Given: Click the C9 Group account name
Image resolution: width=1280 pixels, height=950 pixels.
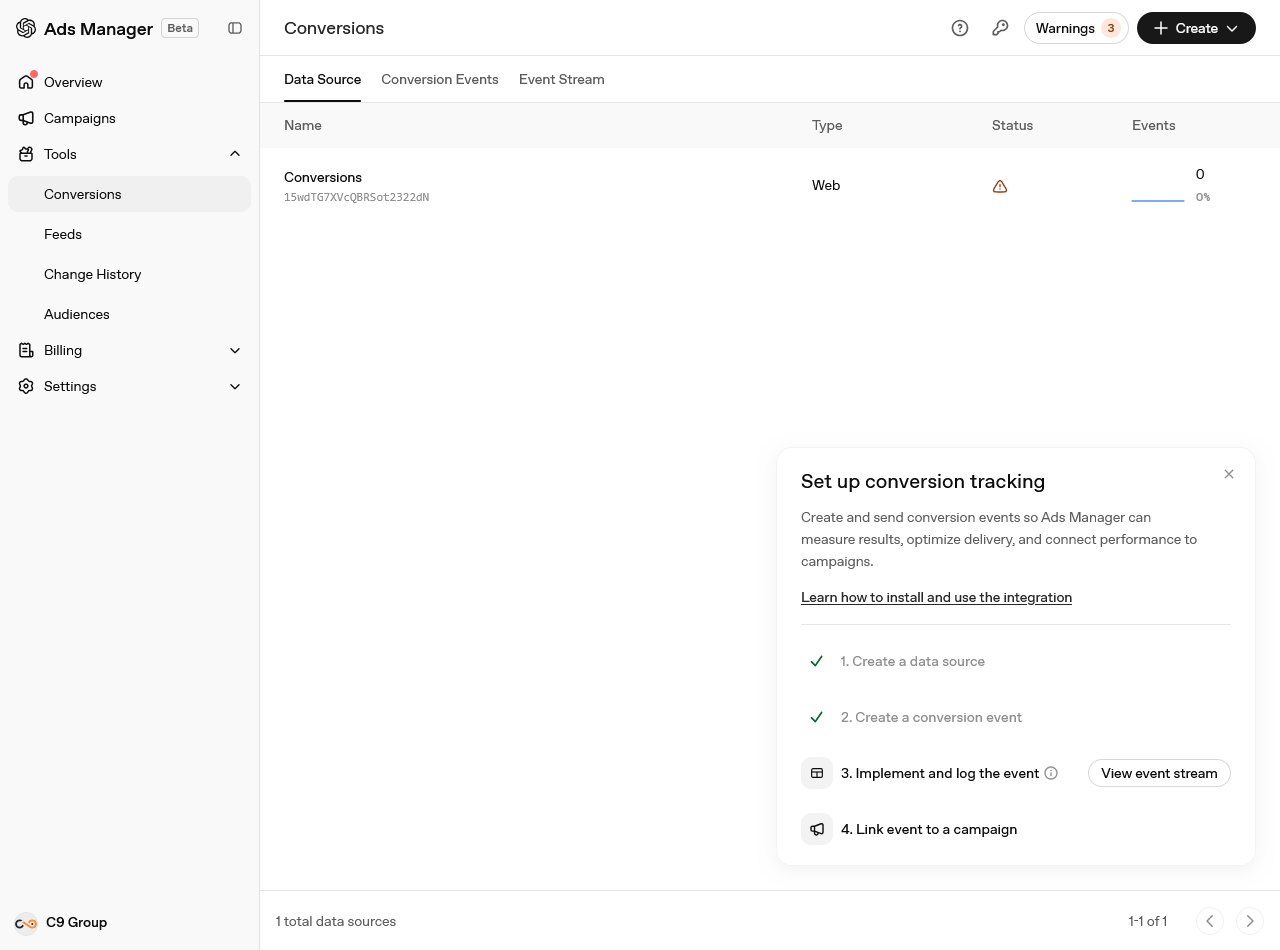Looking at the screenshot, I should click(76, 922).
